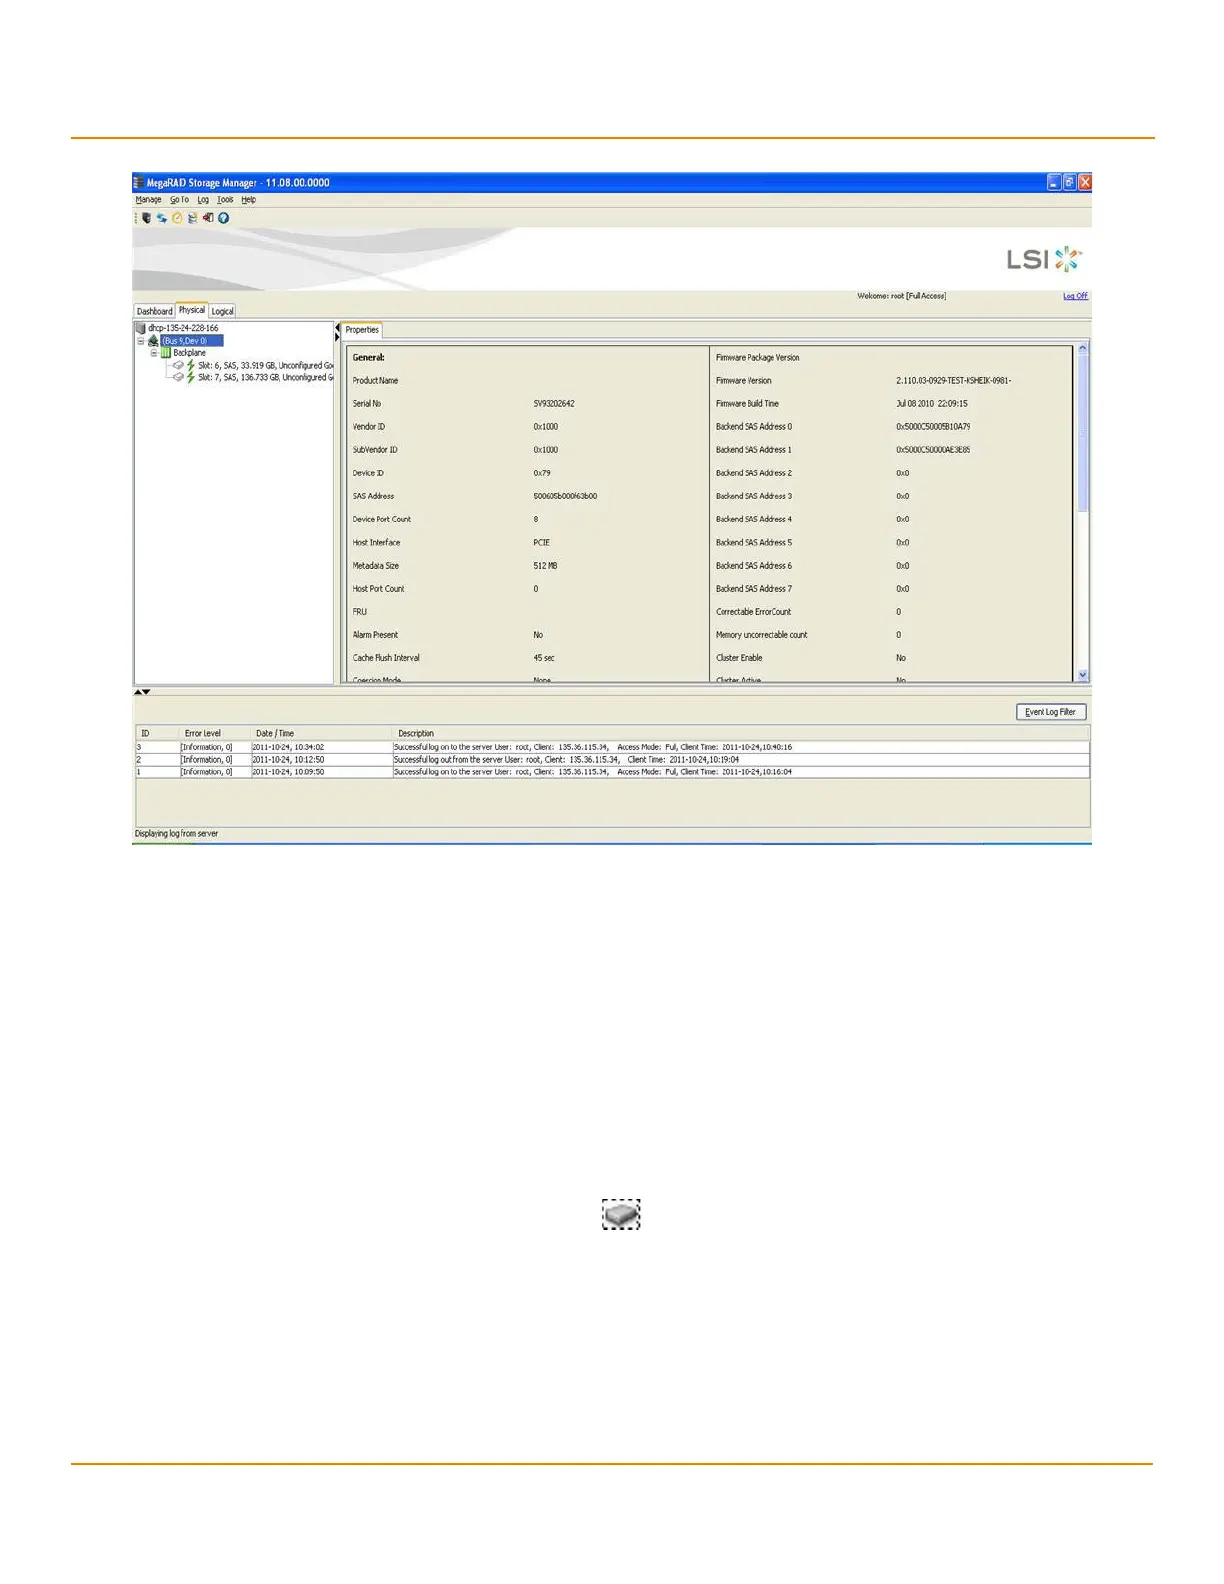This screenshot has height=1584, width=1224.
Task: Click Cache Flush Interval value 45 sec
Action: point(544,658)
